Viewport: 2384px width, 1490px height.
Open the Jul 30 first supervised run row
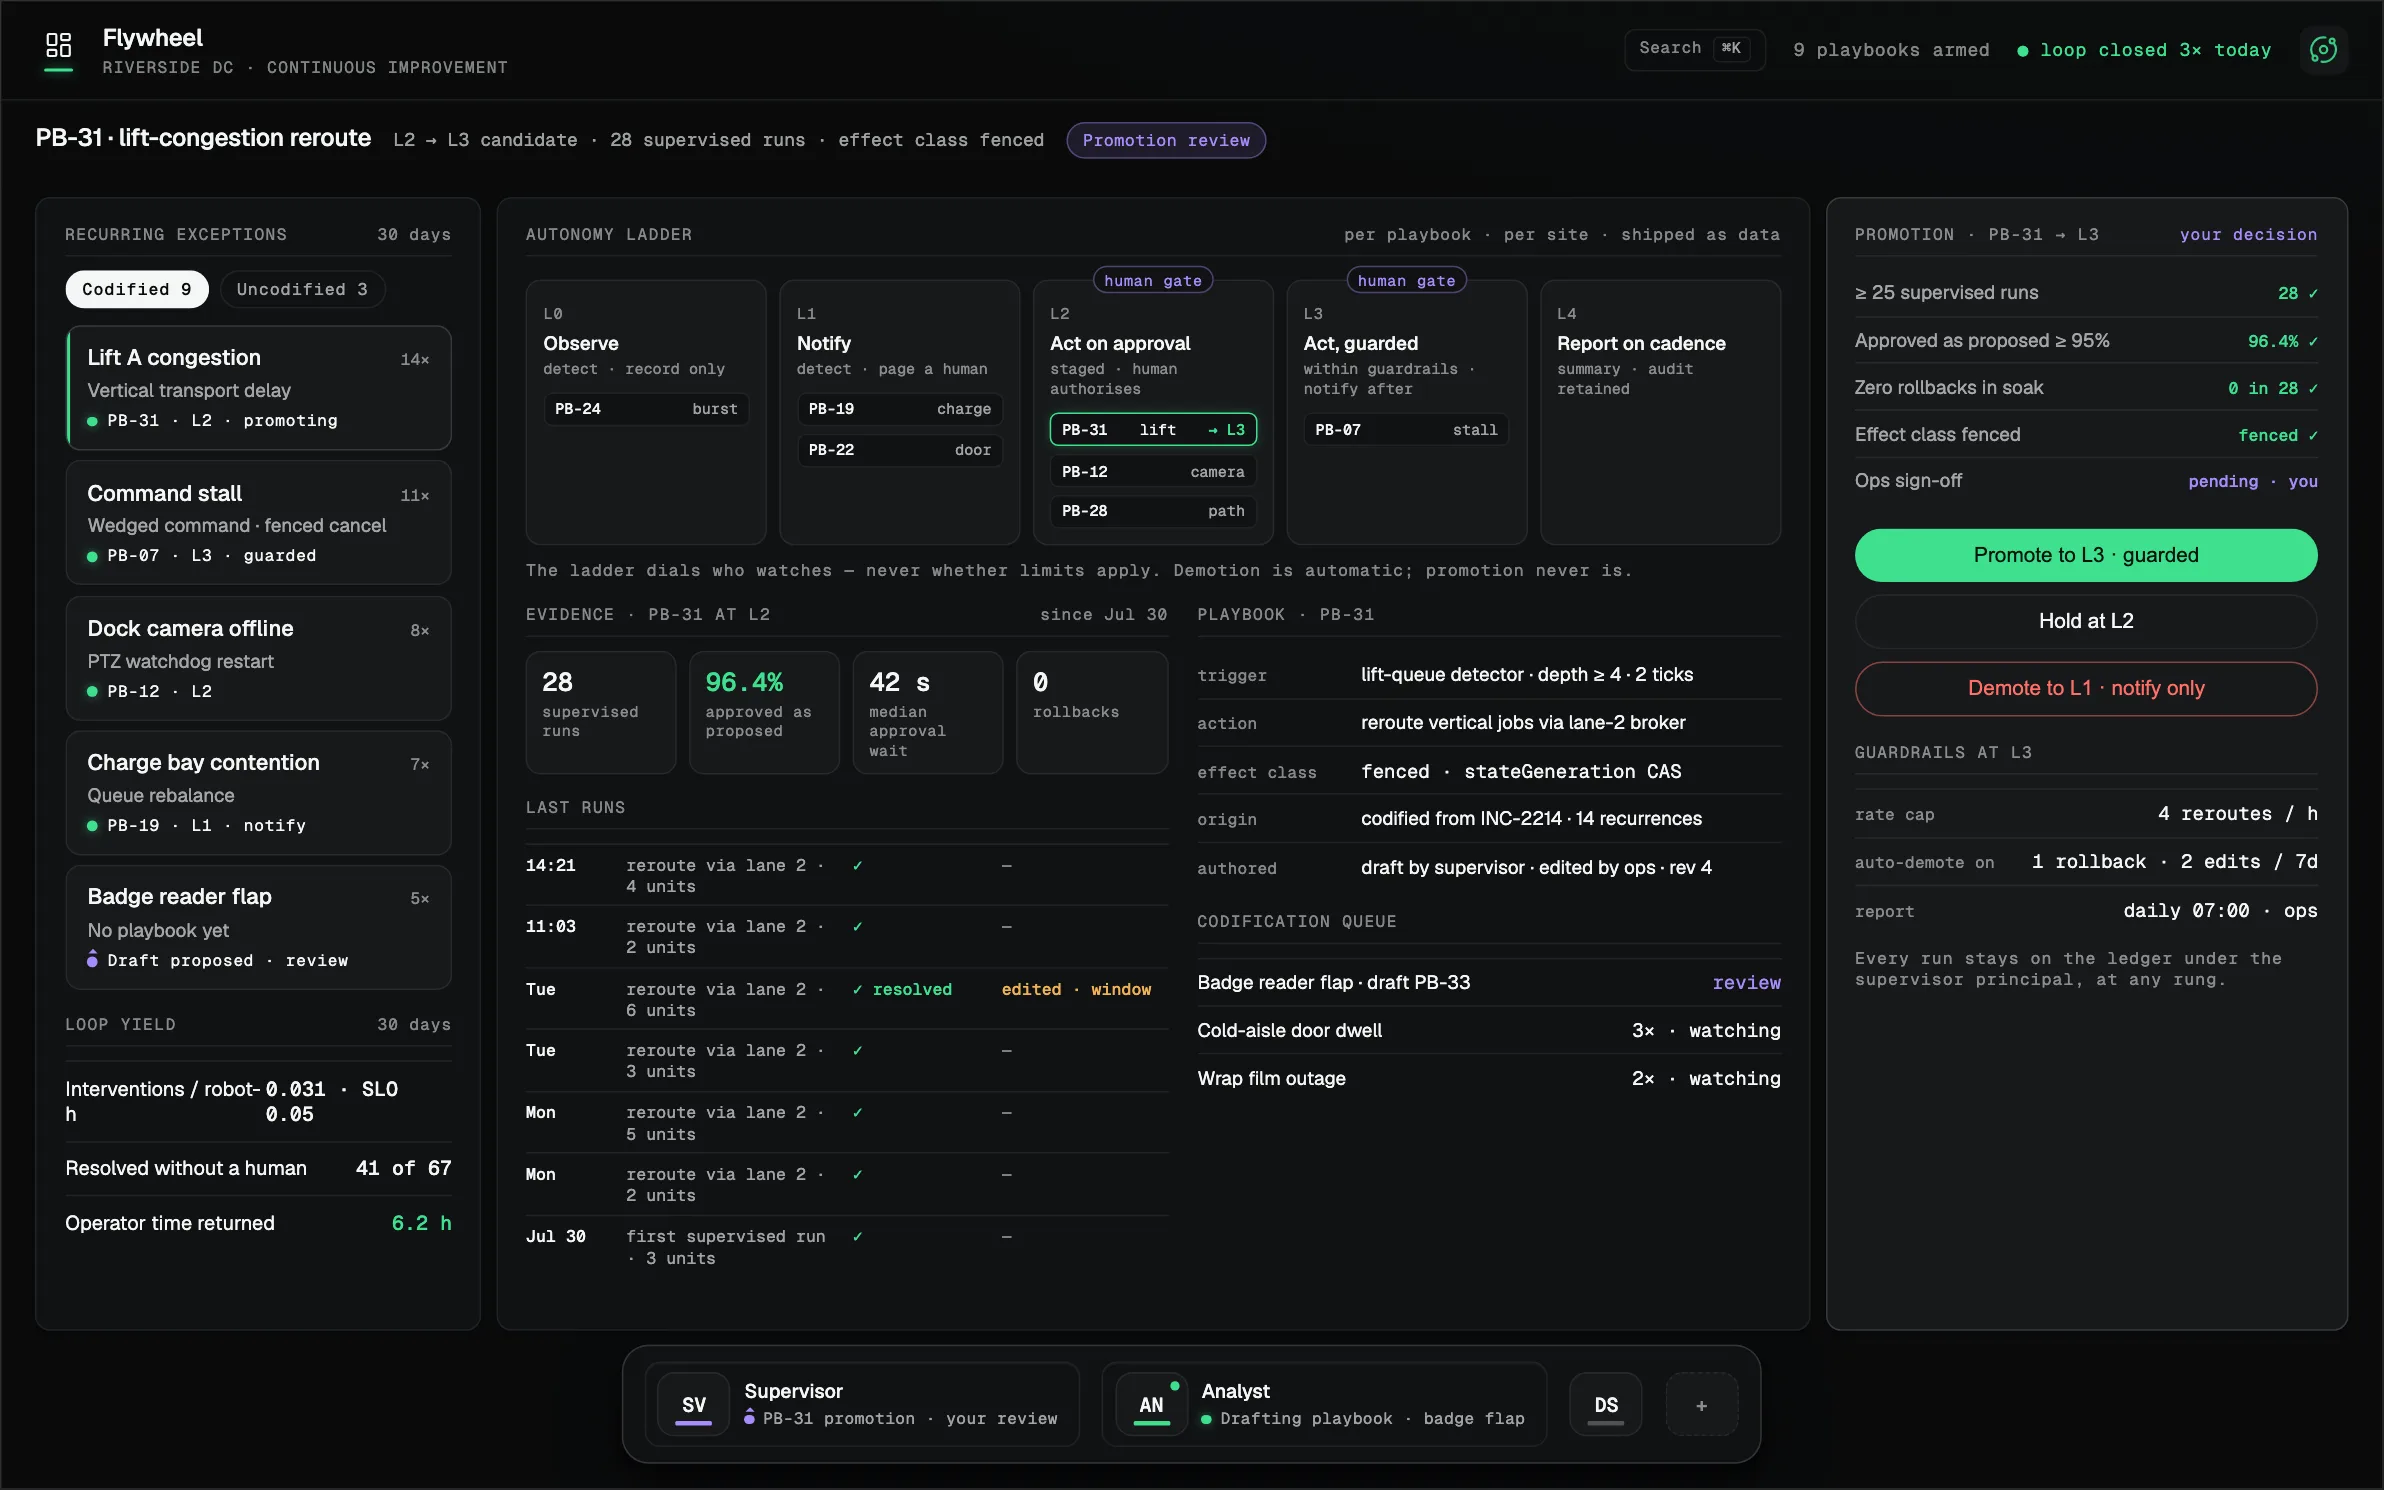coord(847,1247)
